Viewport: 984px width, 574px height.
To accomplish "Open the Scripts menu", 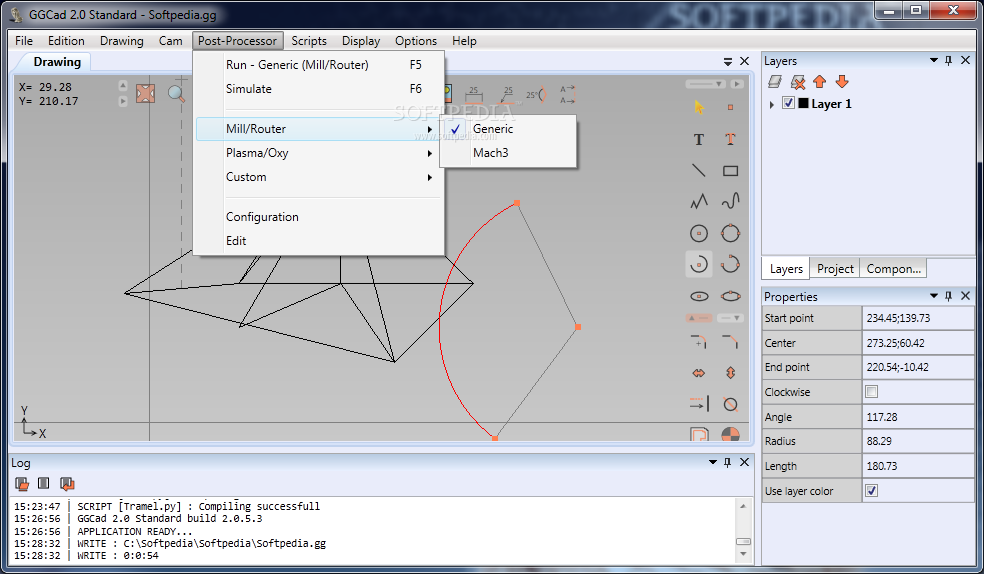I will coord(309,41).
